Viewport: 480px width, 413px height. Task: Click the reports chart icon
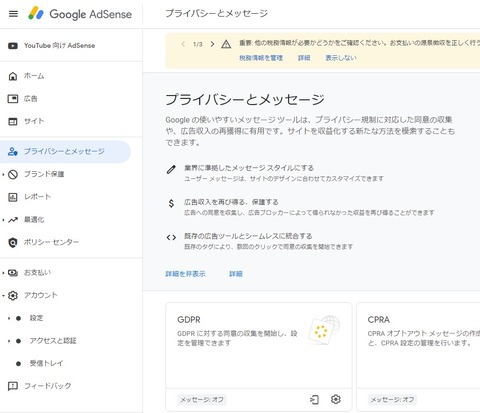[x=13, y=197]
